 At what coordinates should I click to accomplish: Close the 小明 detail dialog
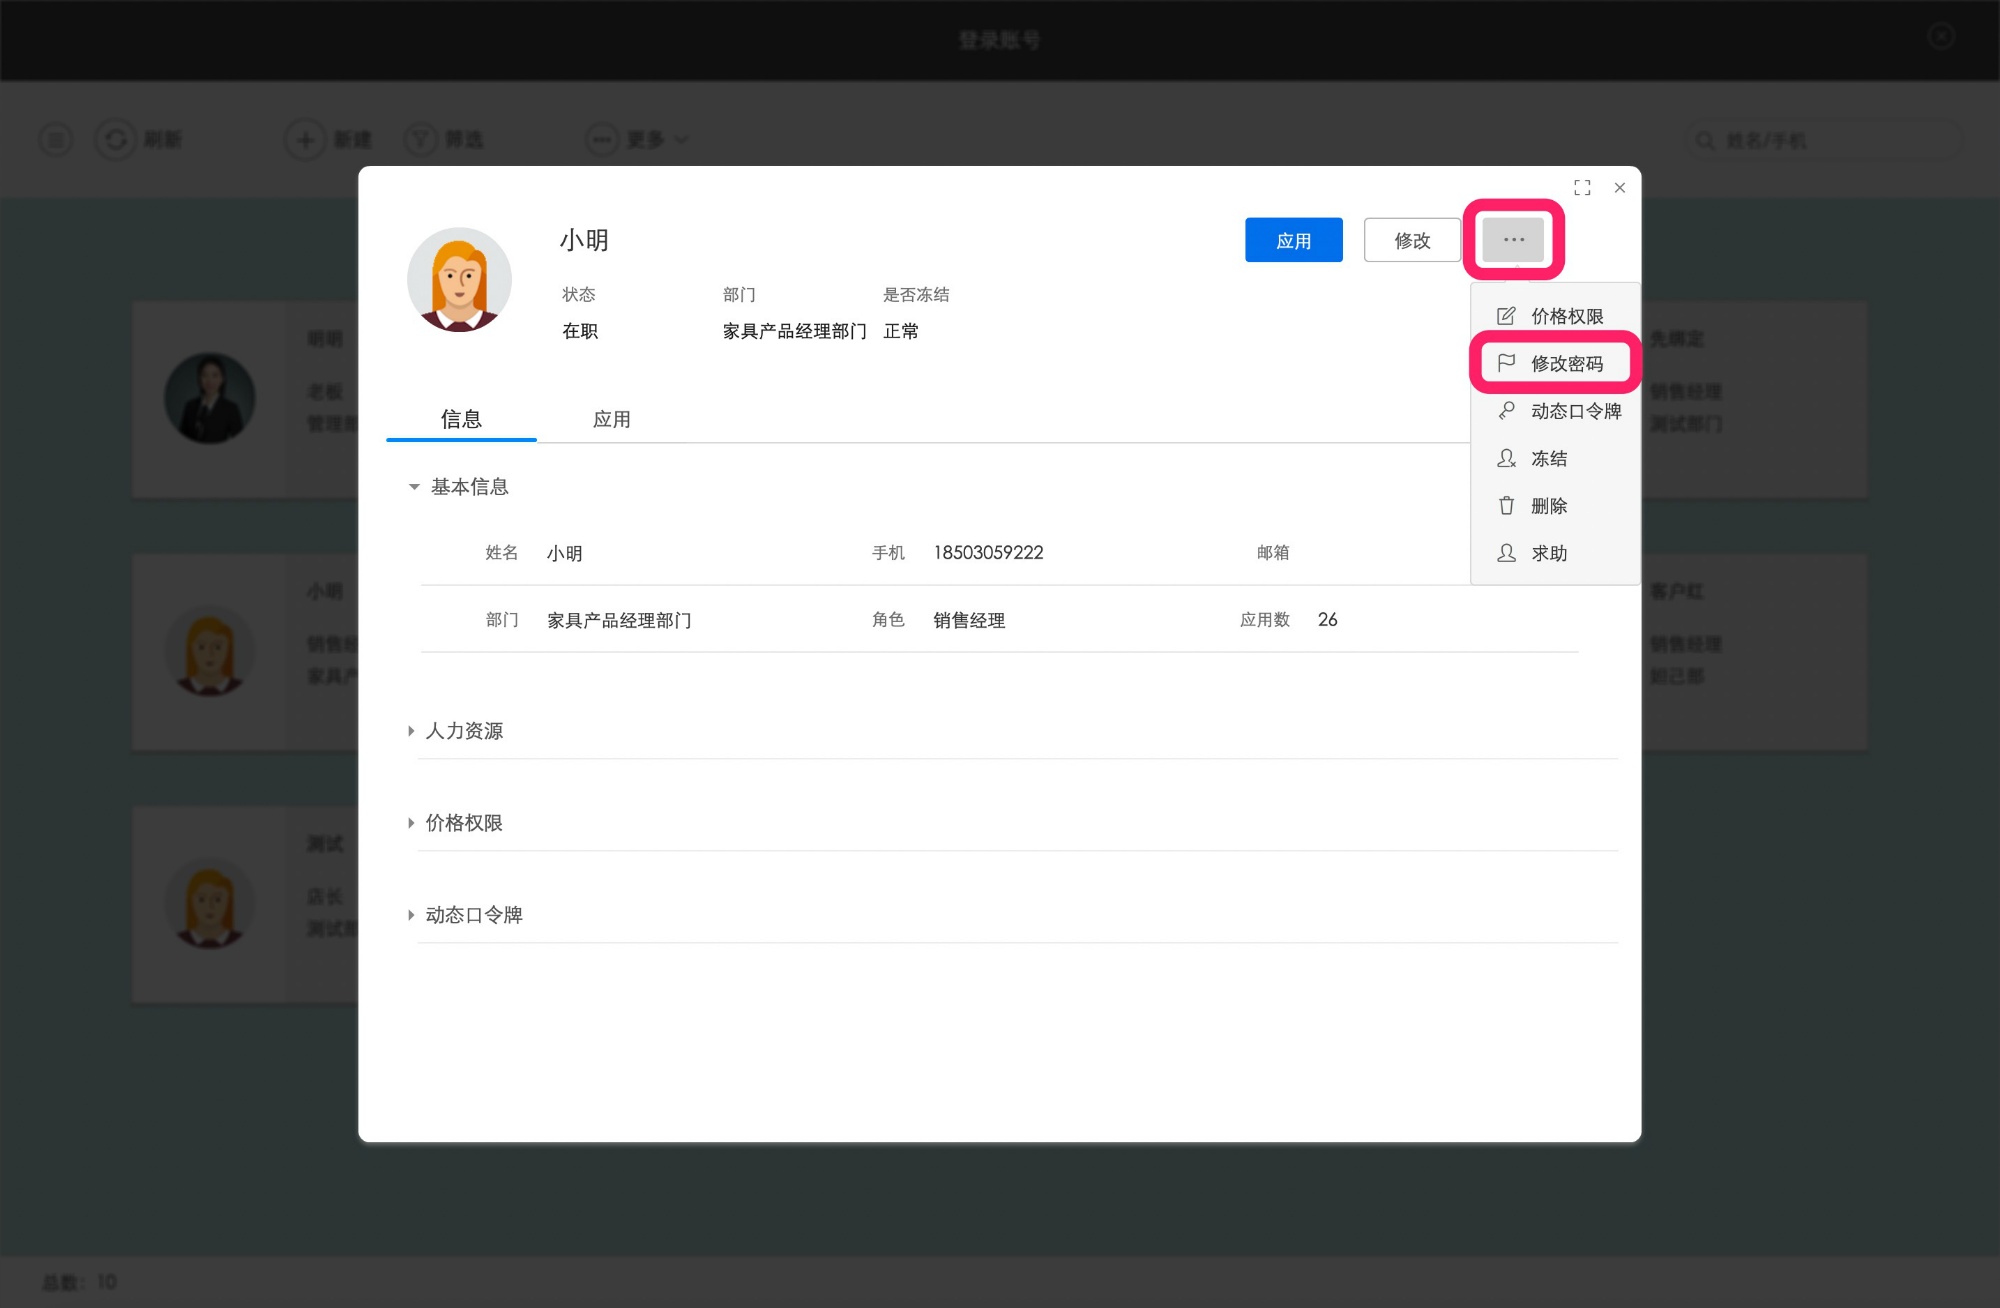(x=1620, y=188)
